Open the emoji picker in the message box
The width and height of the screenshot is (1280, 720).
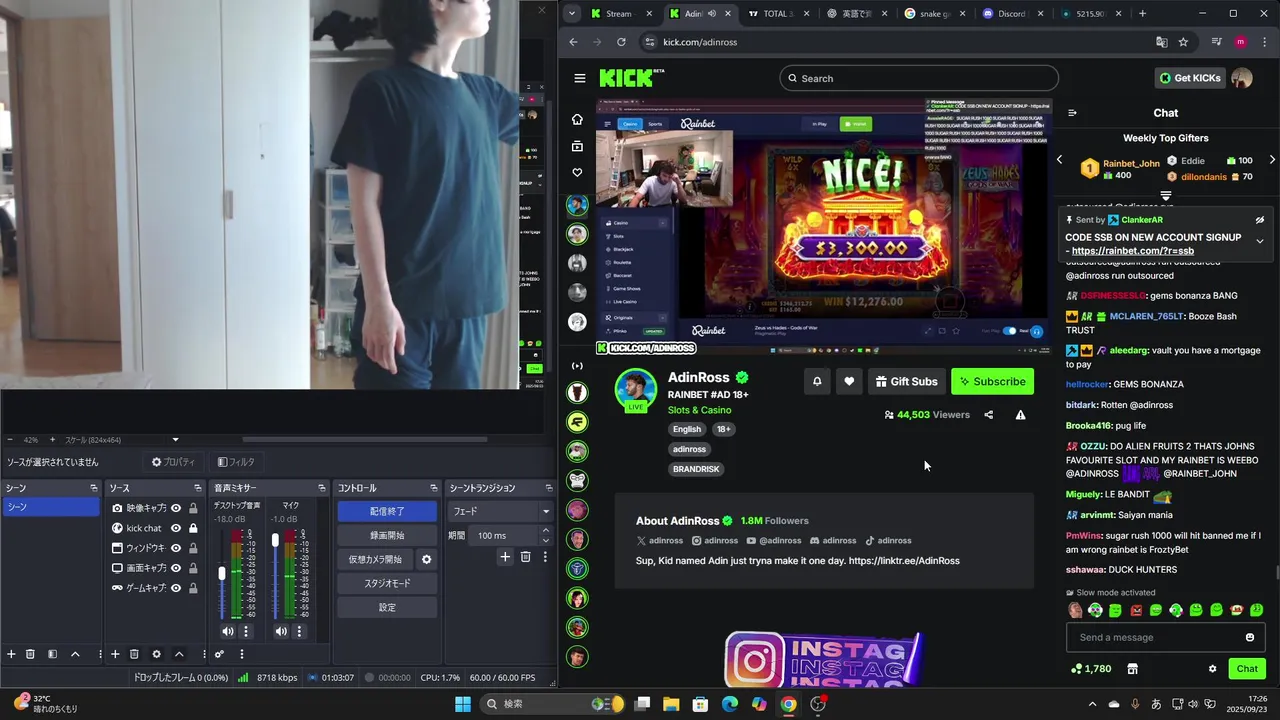pos(1249,637)
